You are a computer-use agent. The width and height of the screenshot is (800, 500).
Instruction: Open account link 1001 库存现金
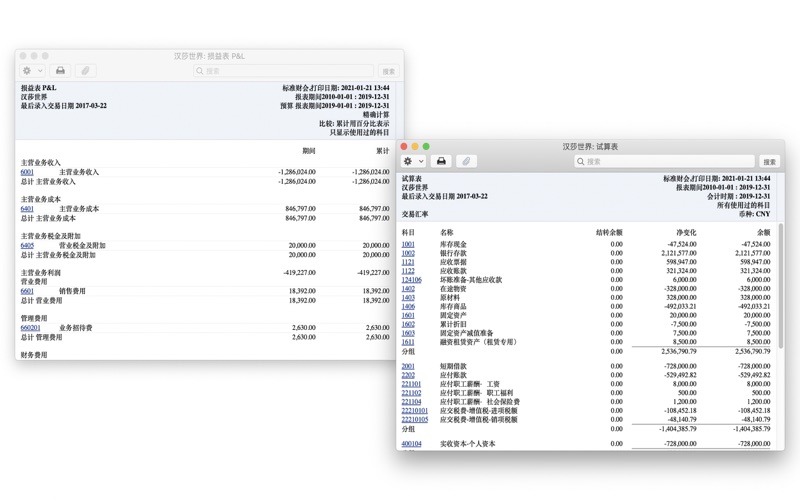point(408,244)
